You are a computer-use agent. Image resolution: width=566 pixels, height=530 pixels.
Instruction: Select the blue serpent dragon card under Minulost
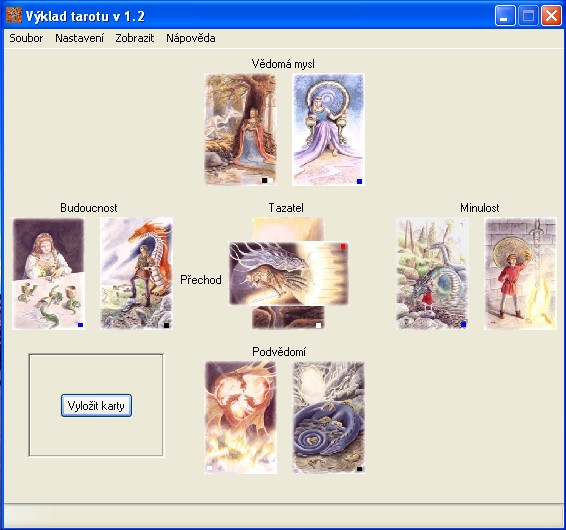pyautogui.click(x=432, y=273)
